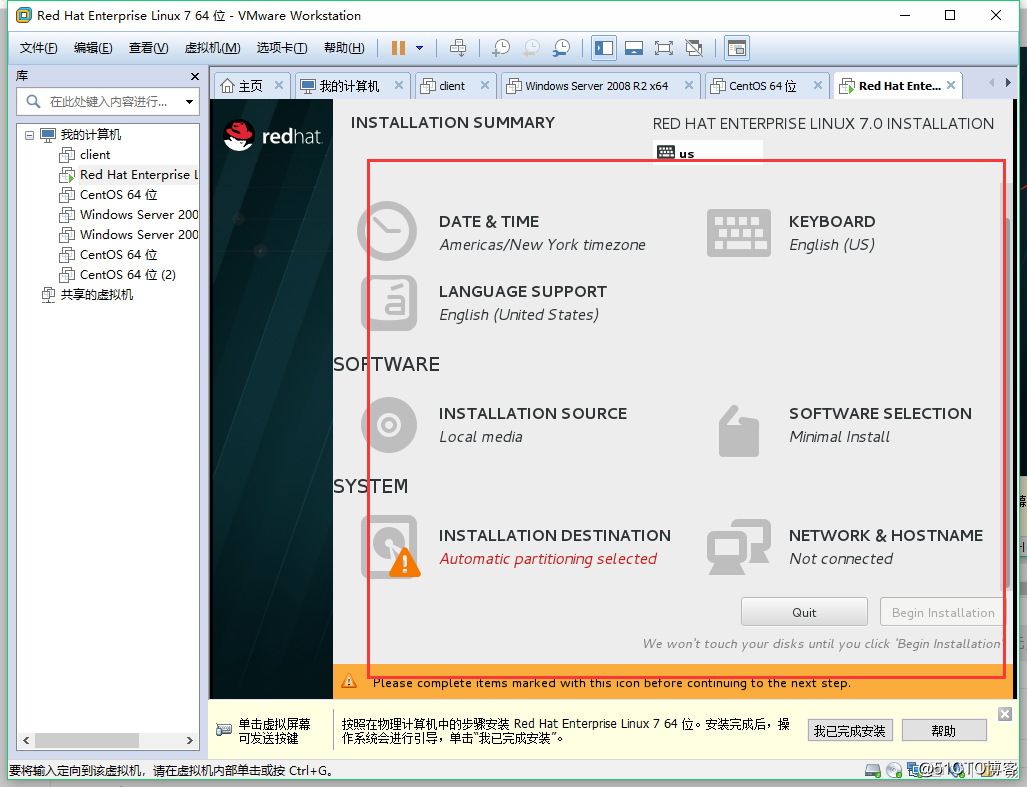The image size is (1027, 787).
Task: Open the power options dropdown arrow
Action: (x=419, y=48)
